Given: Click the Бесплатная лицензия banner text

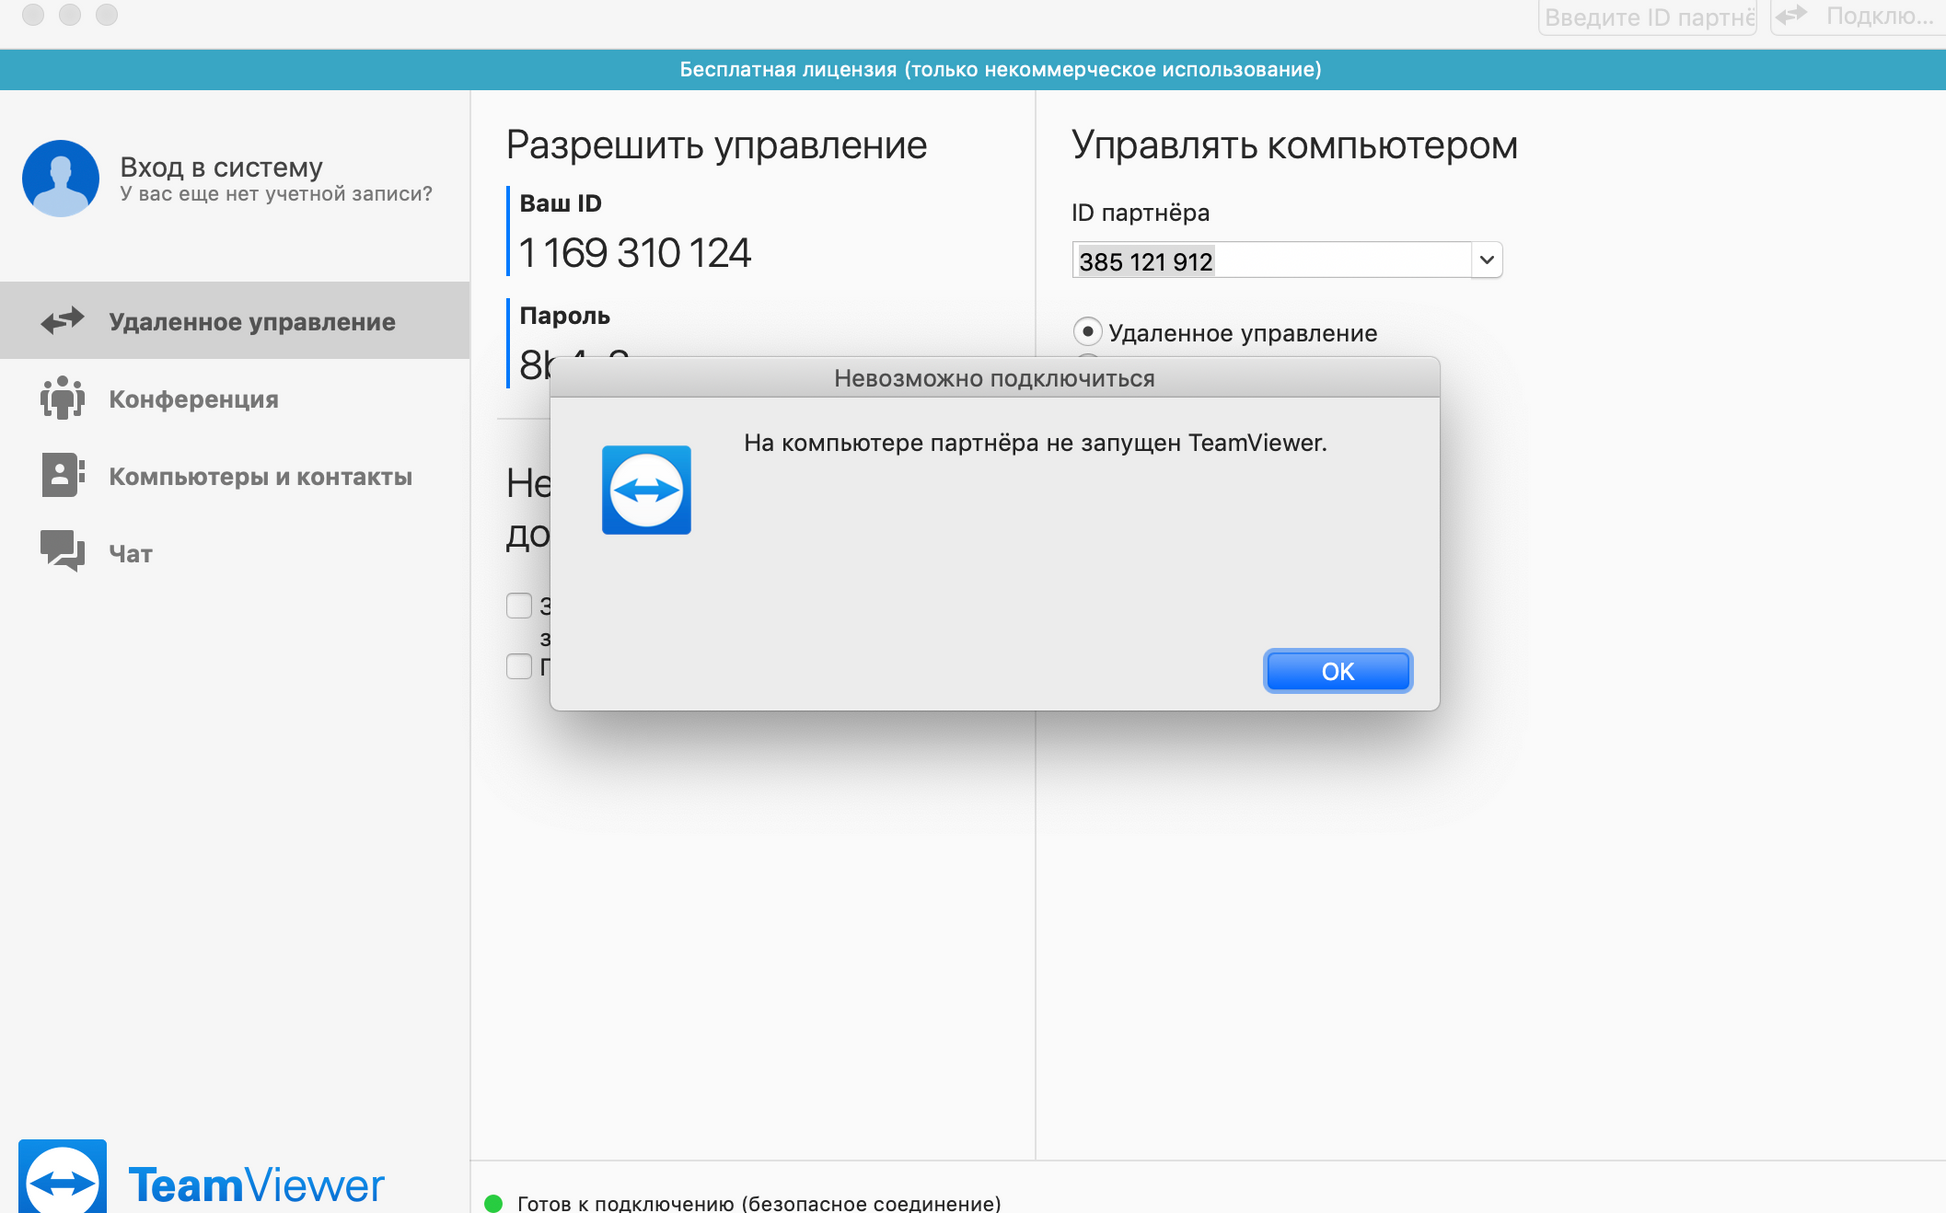Looking at the screenshot, I should 1000,69.
